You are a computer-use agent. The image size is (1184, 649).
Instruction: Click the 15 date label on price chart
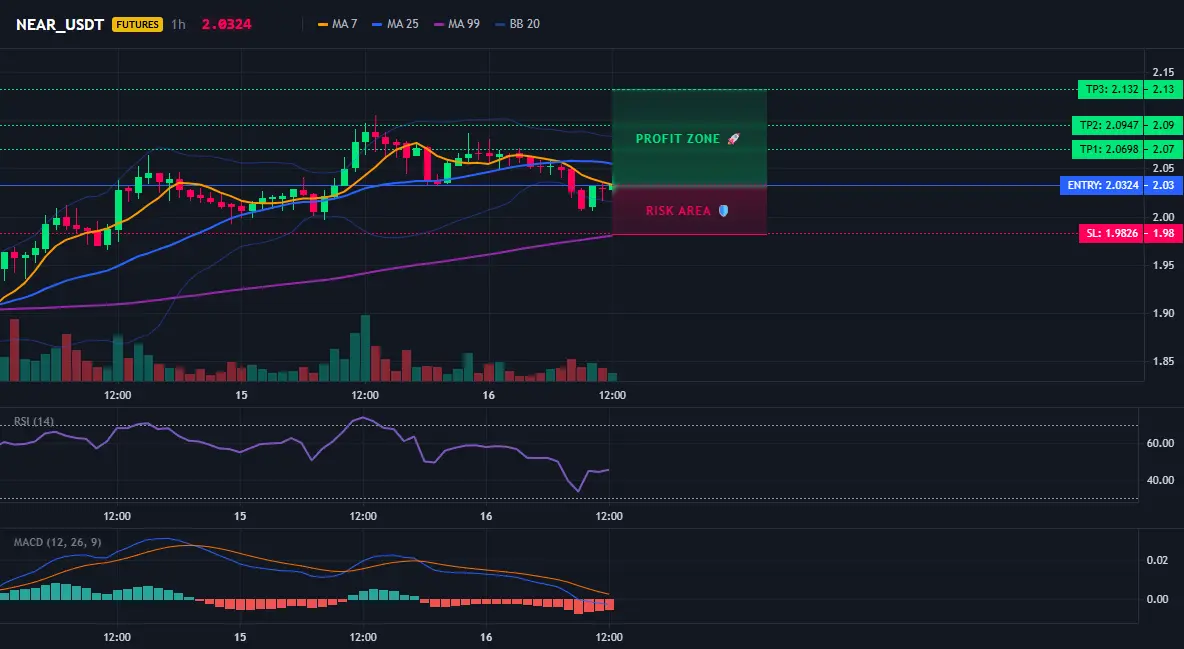coord(241,395)
